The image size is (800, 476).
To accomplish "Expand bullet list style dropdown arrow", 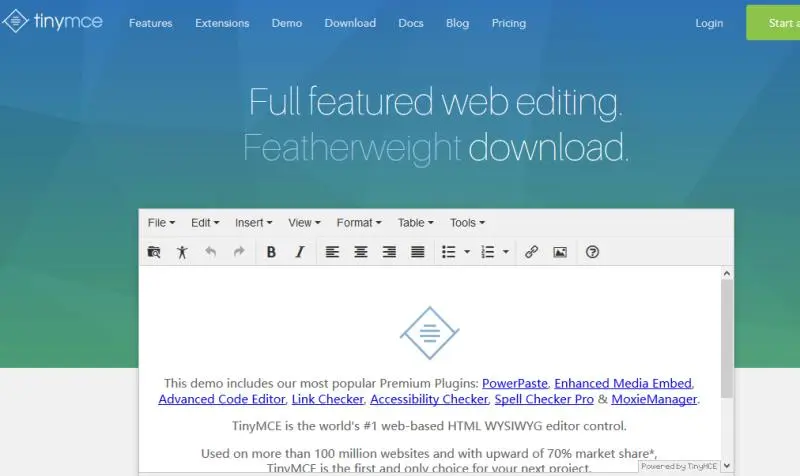I will pyautogui.click(x=467, y=252).
